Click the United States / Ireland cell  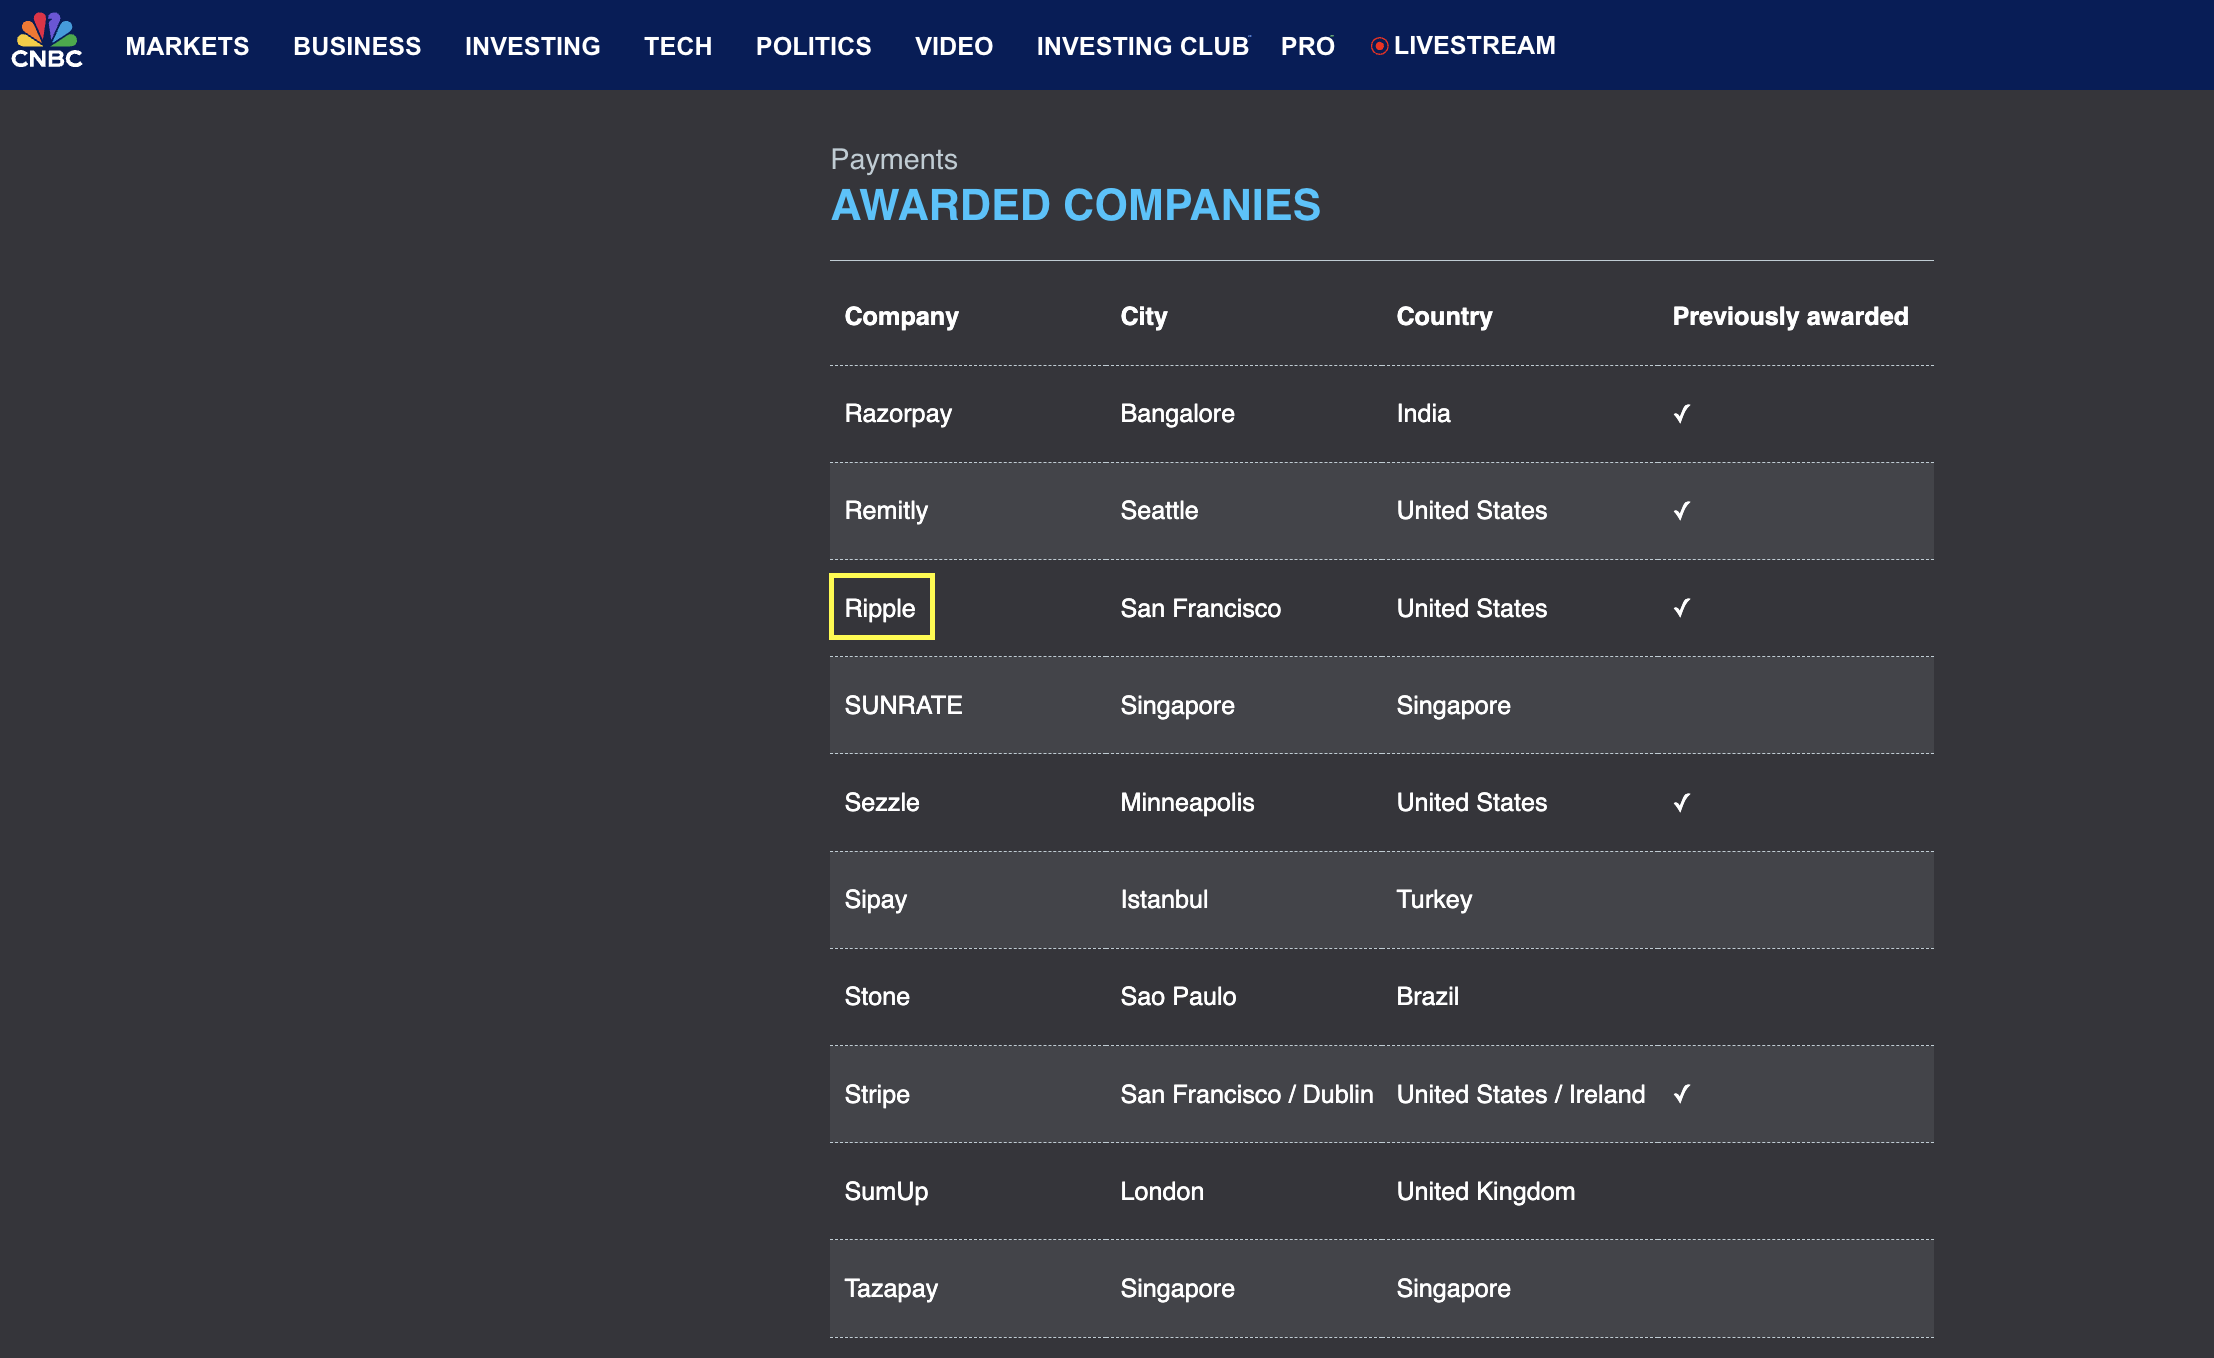(x=1521, y=1094)
